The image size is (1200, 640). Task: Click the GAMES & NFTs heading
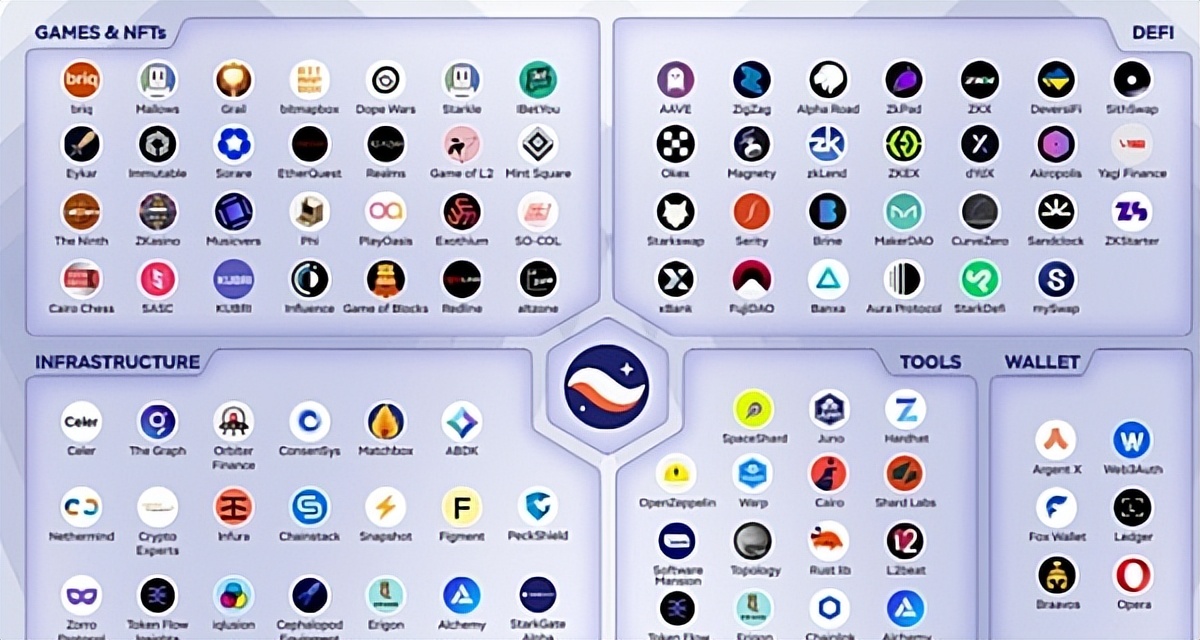100,32
